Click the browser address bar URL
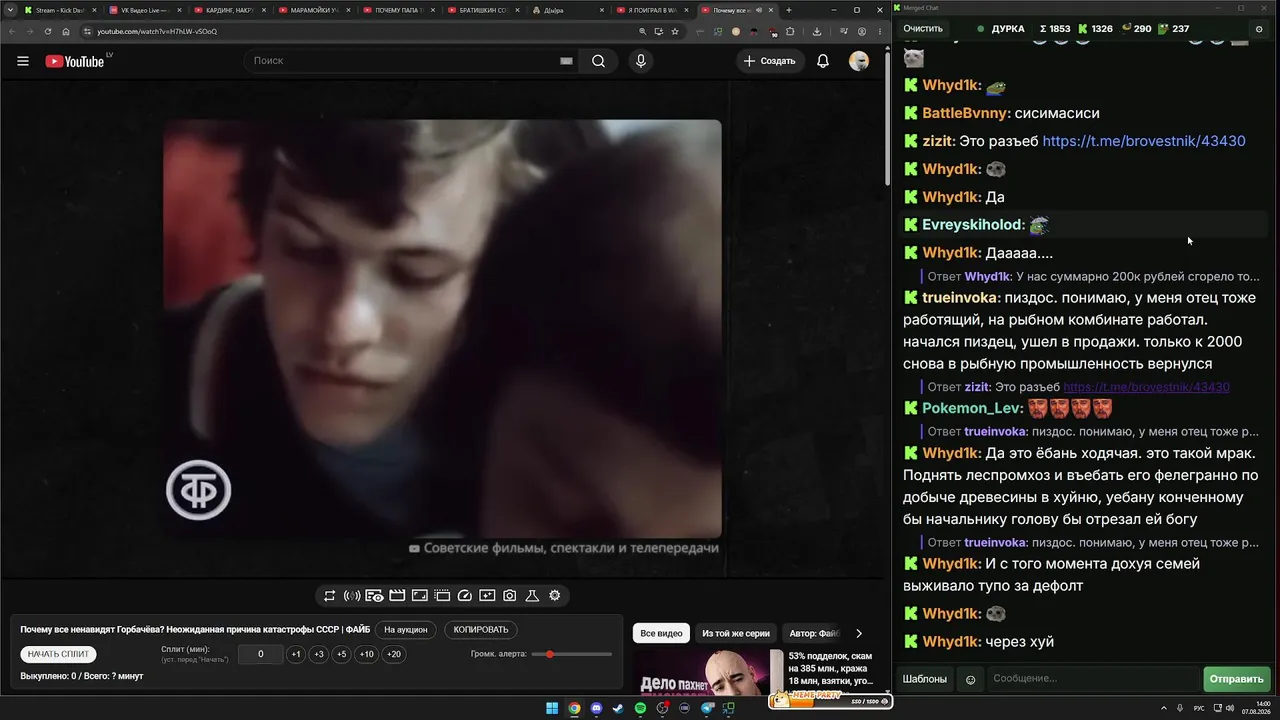 157,31
